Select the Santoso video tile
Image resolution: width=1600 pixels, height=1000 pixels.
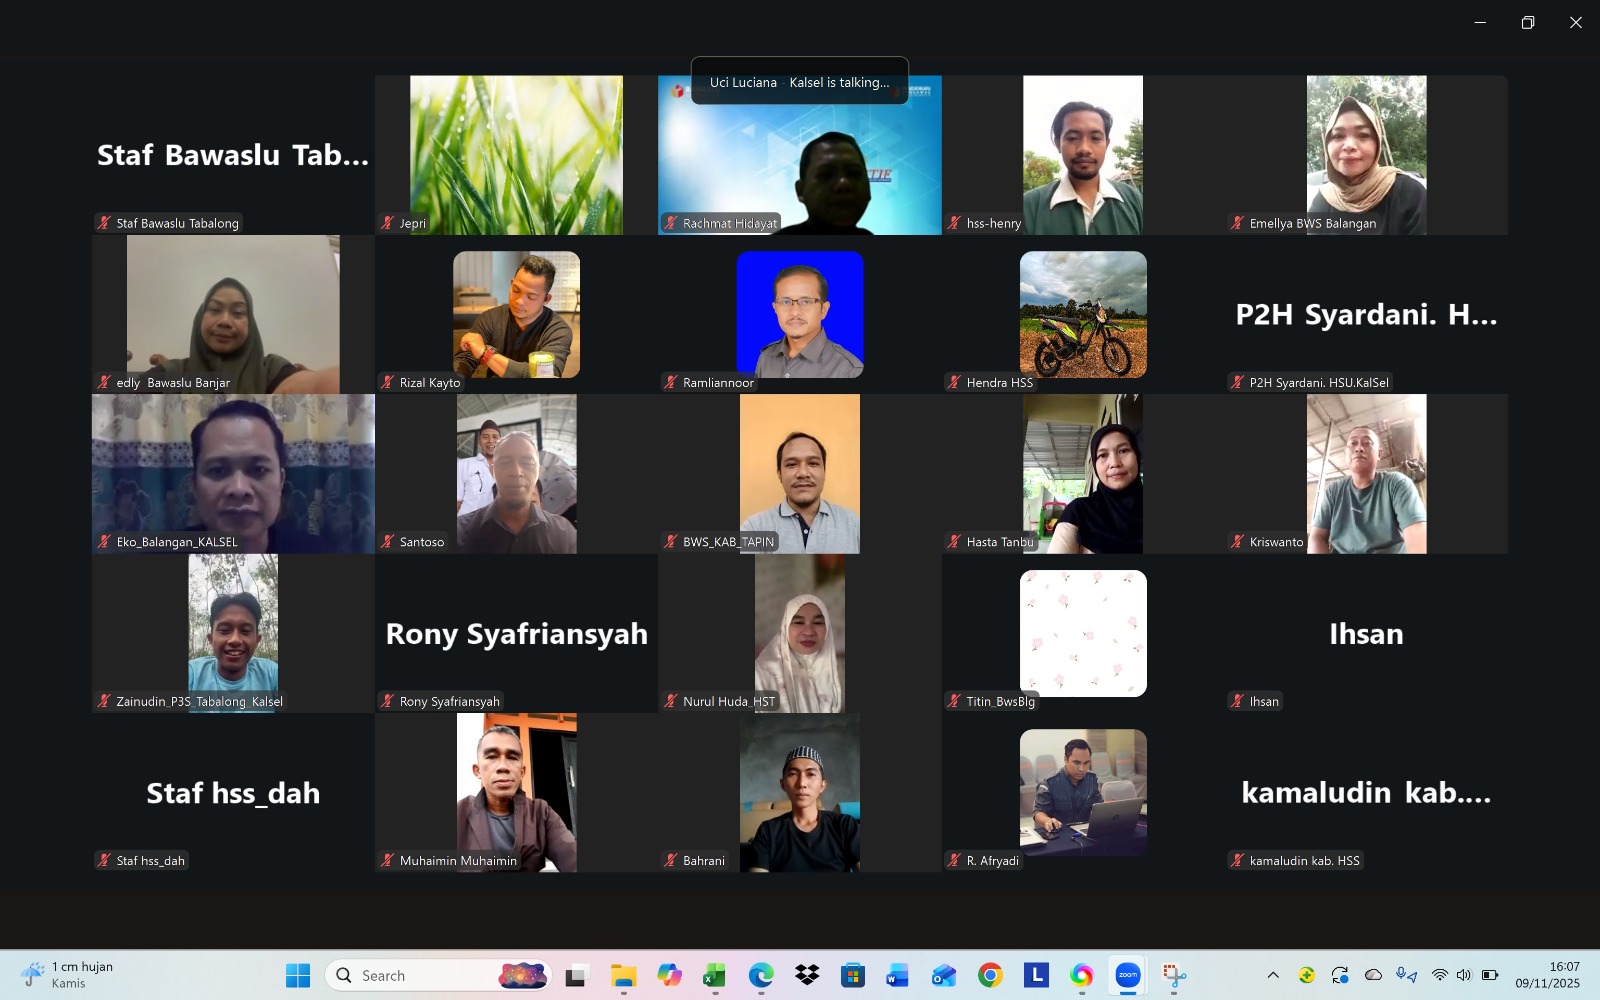coord(517,474)
